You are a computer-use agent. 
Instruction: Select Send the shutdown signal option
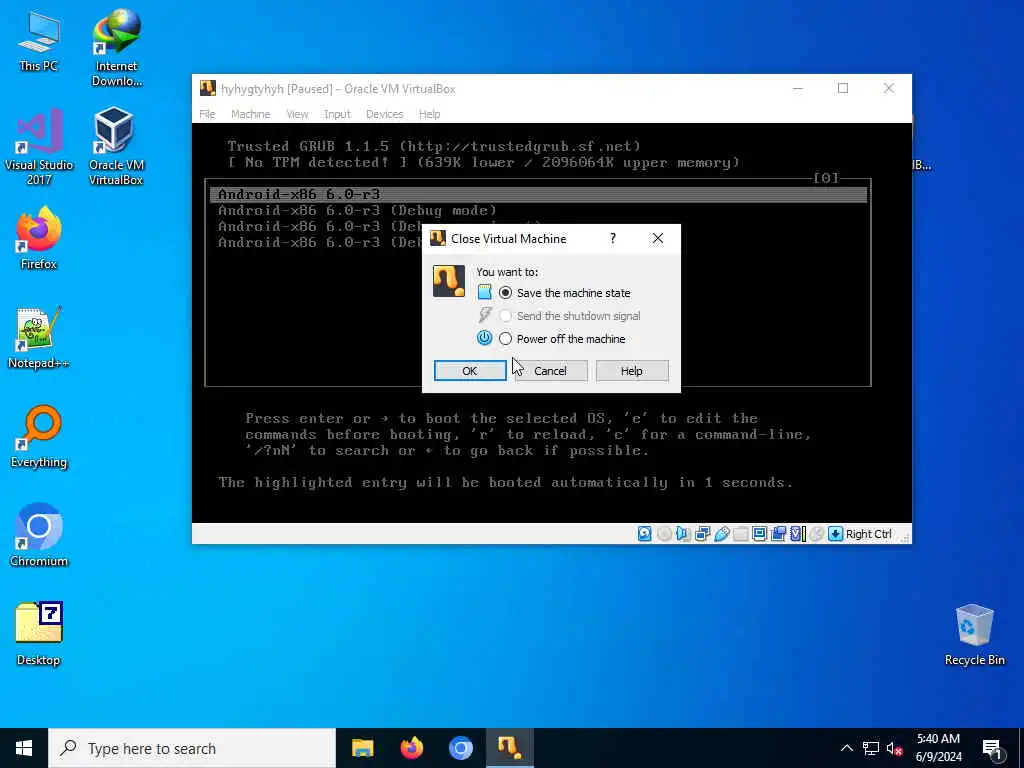coord(570,316)
